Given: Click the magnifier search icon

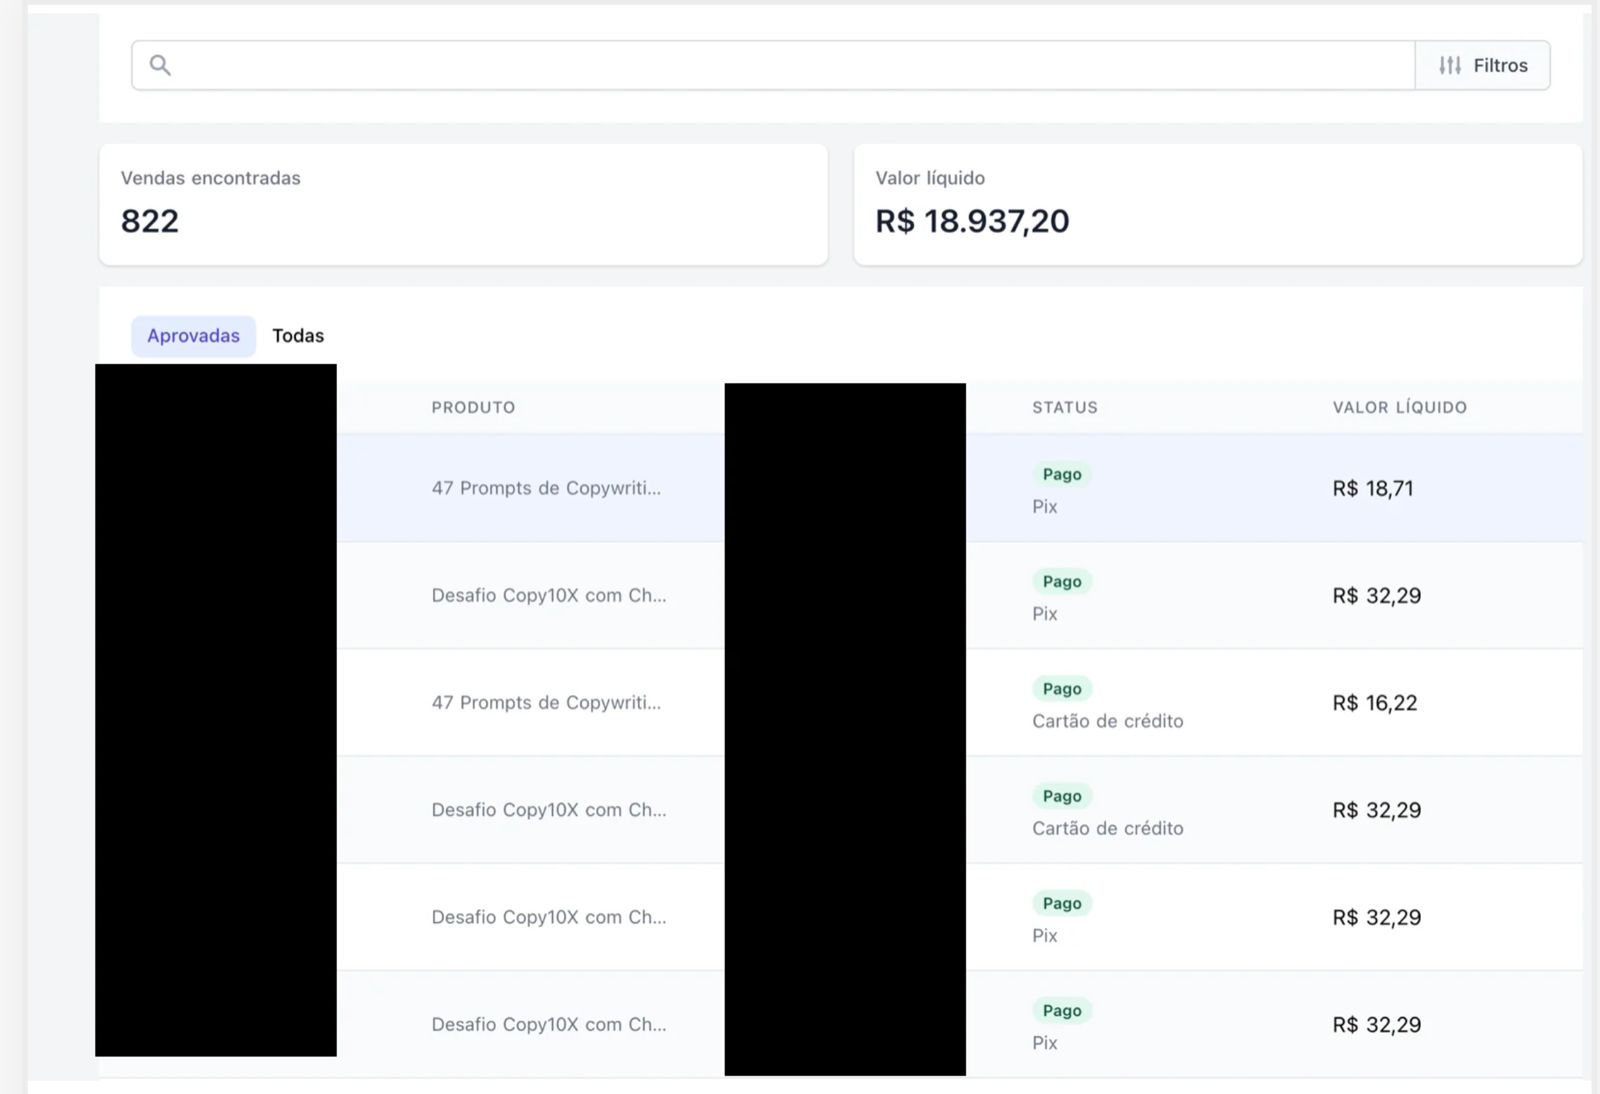Looking at the screenshot, I should coord(160,65).
